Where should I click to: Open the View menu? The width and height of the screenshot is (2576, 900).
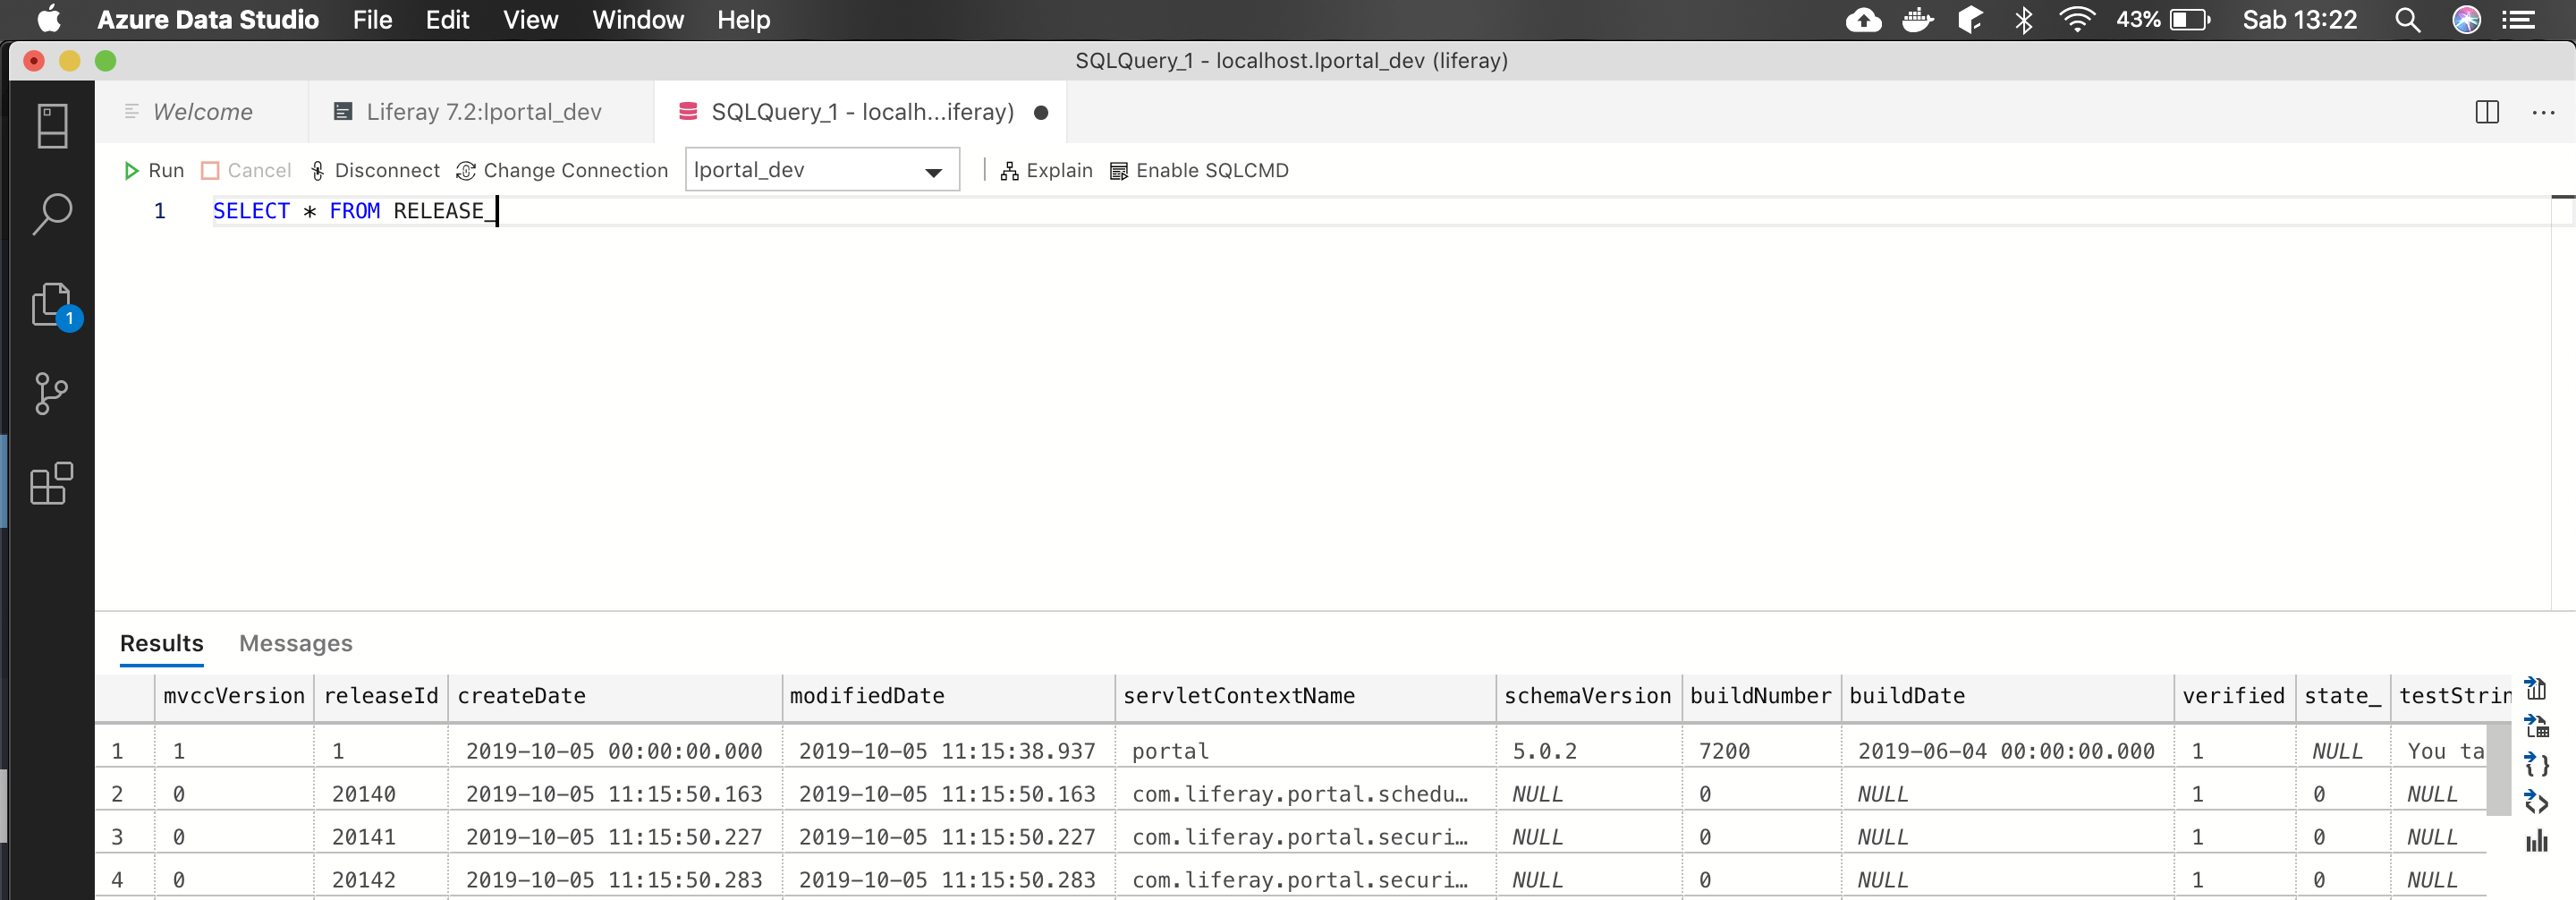pyautogui.click(x=530, y=20)
